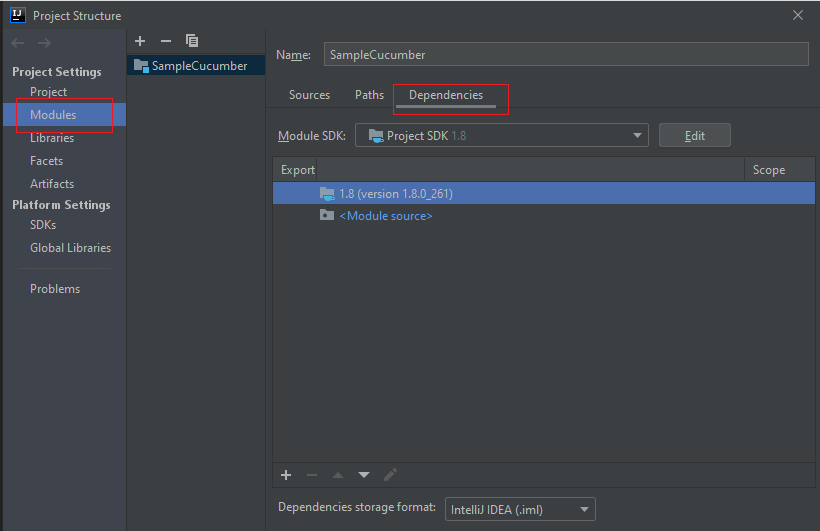
Task: Click the back navigation arrow
Action: pos(18,43)
